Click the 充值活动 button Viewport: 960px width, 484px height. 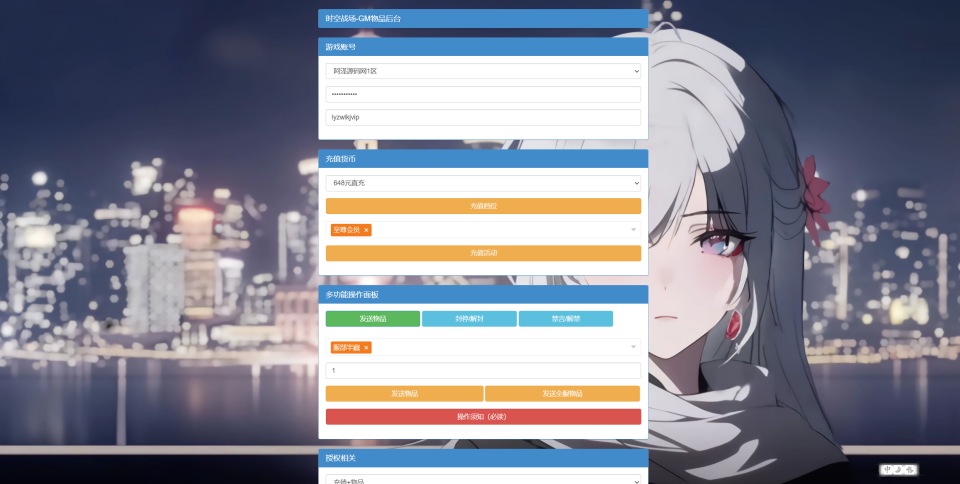(483, 253)
